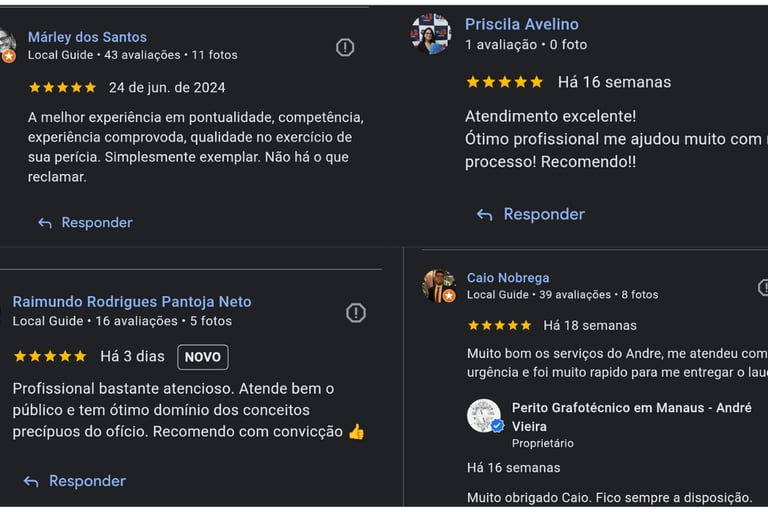Image resolution: width=768 pixels, height=512 pixels.
Task: Click report flag icon on Raimundo Rodrigues review
Action: coord(356,313)
